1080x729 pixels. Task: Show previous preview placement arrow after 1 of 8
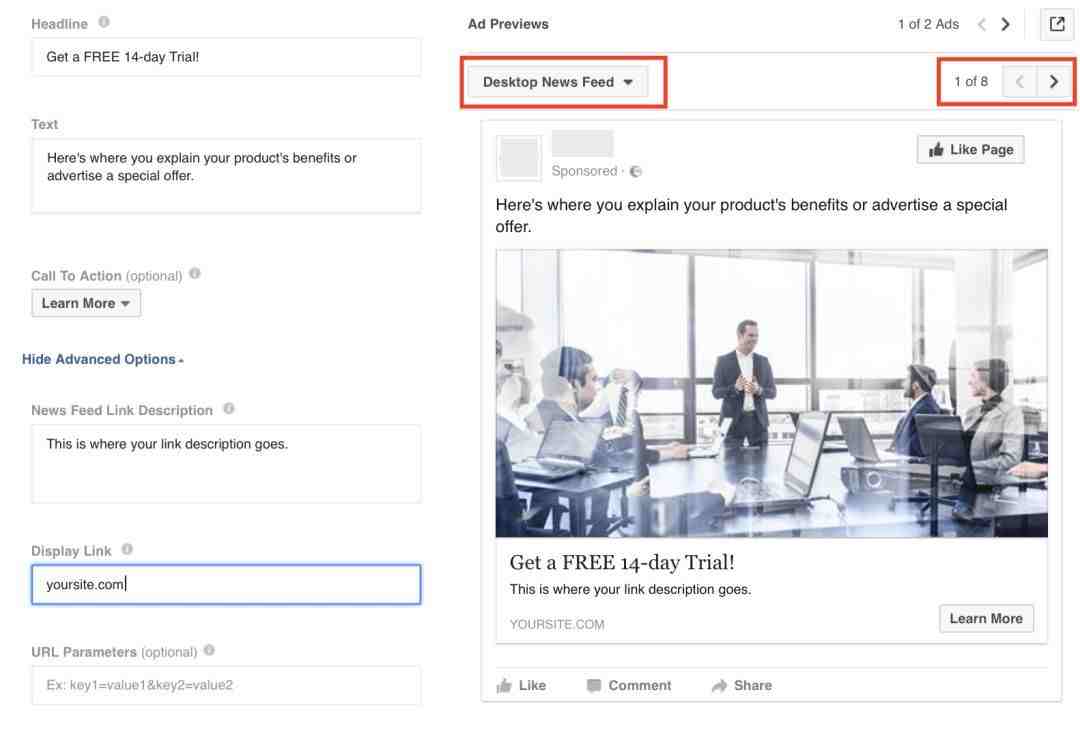click(x=1020, y=81)
